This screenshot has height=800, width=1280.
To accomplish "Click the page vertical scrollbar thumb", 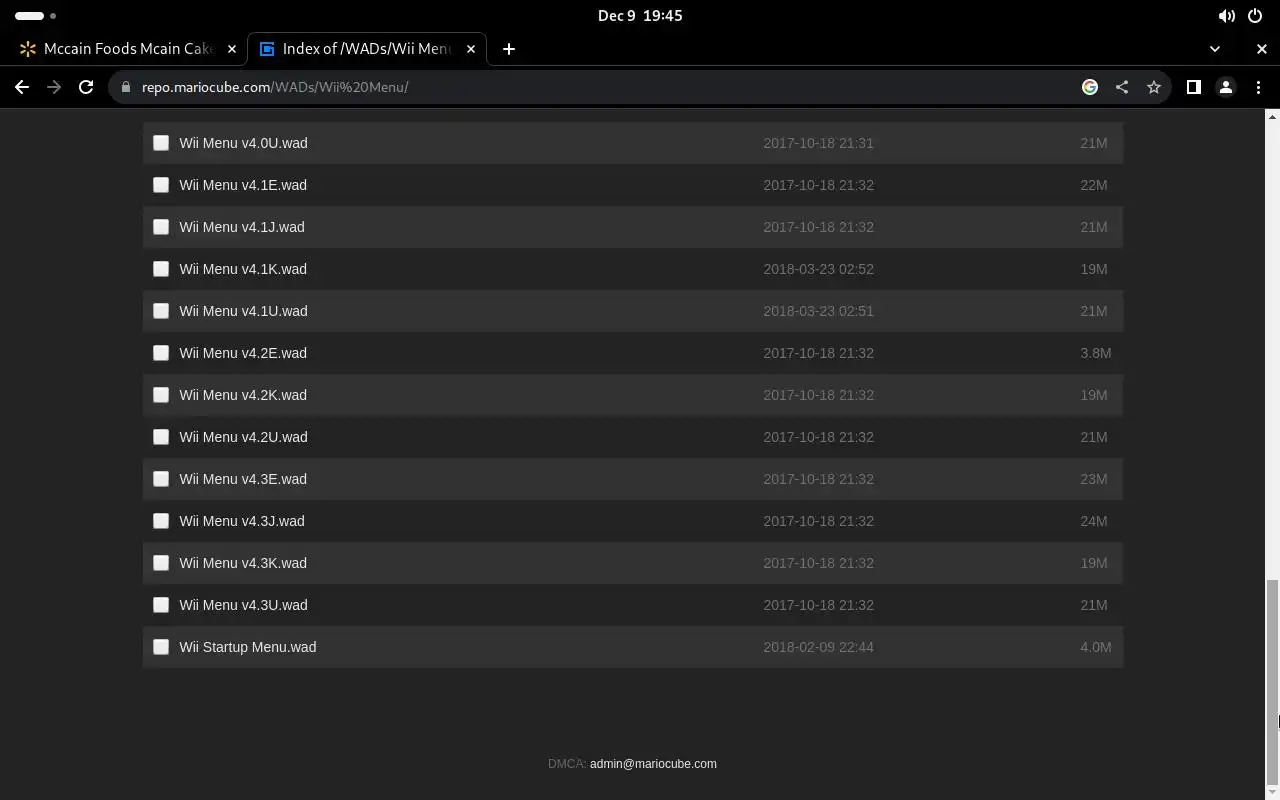I will (1272, 681).
